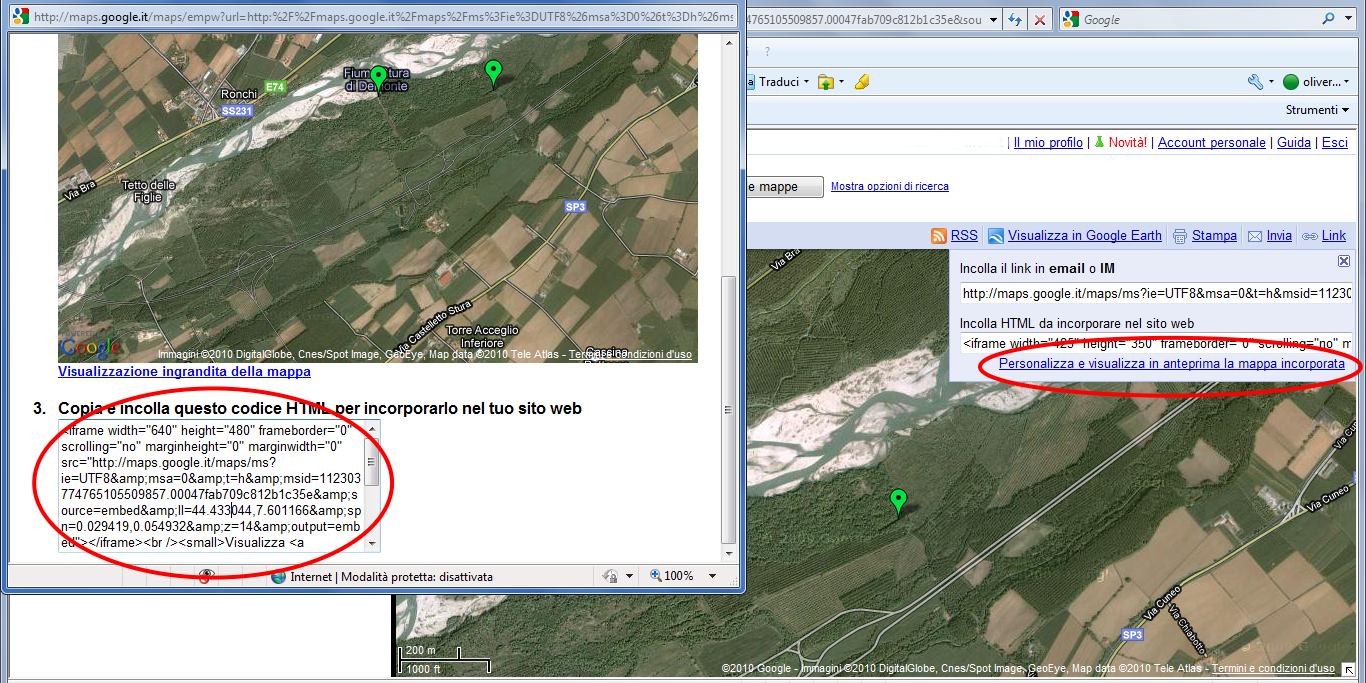Viewport: 1366px width, 683px height.
Task: Click the '?' help menu in background browser
Action: point(768,51)
